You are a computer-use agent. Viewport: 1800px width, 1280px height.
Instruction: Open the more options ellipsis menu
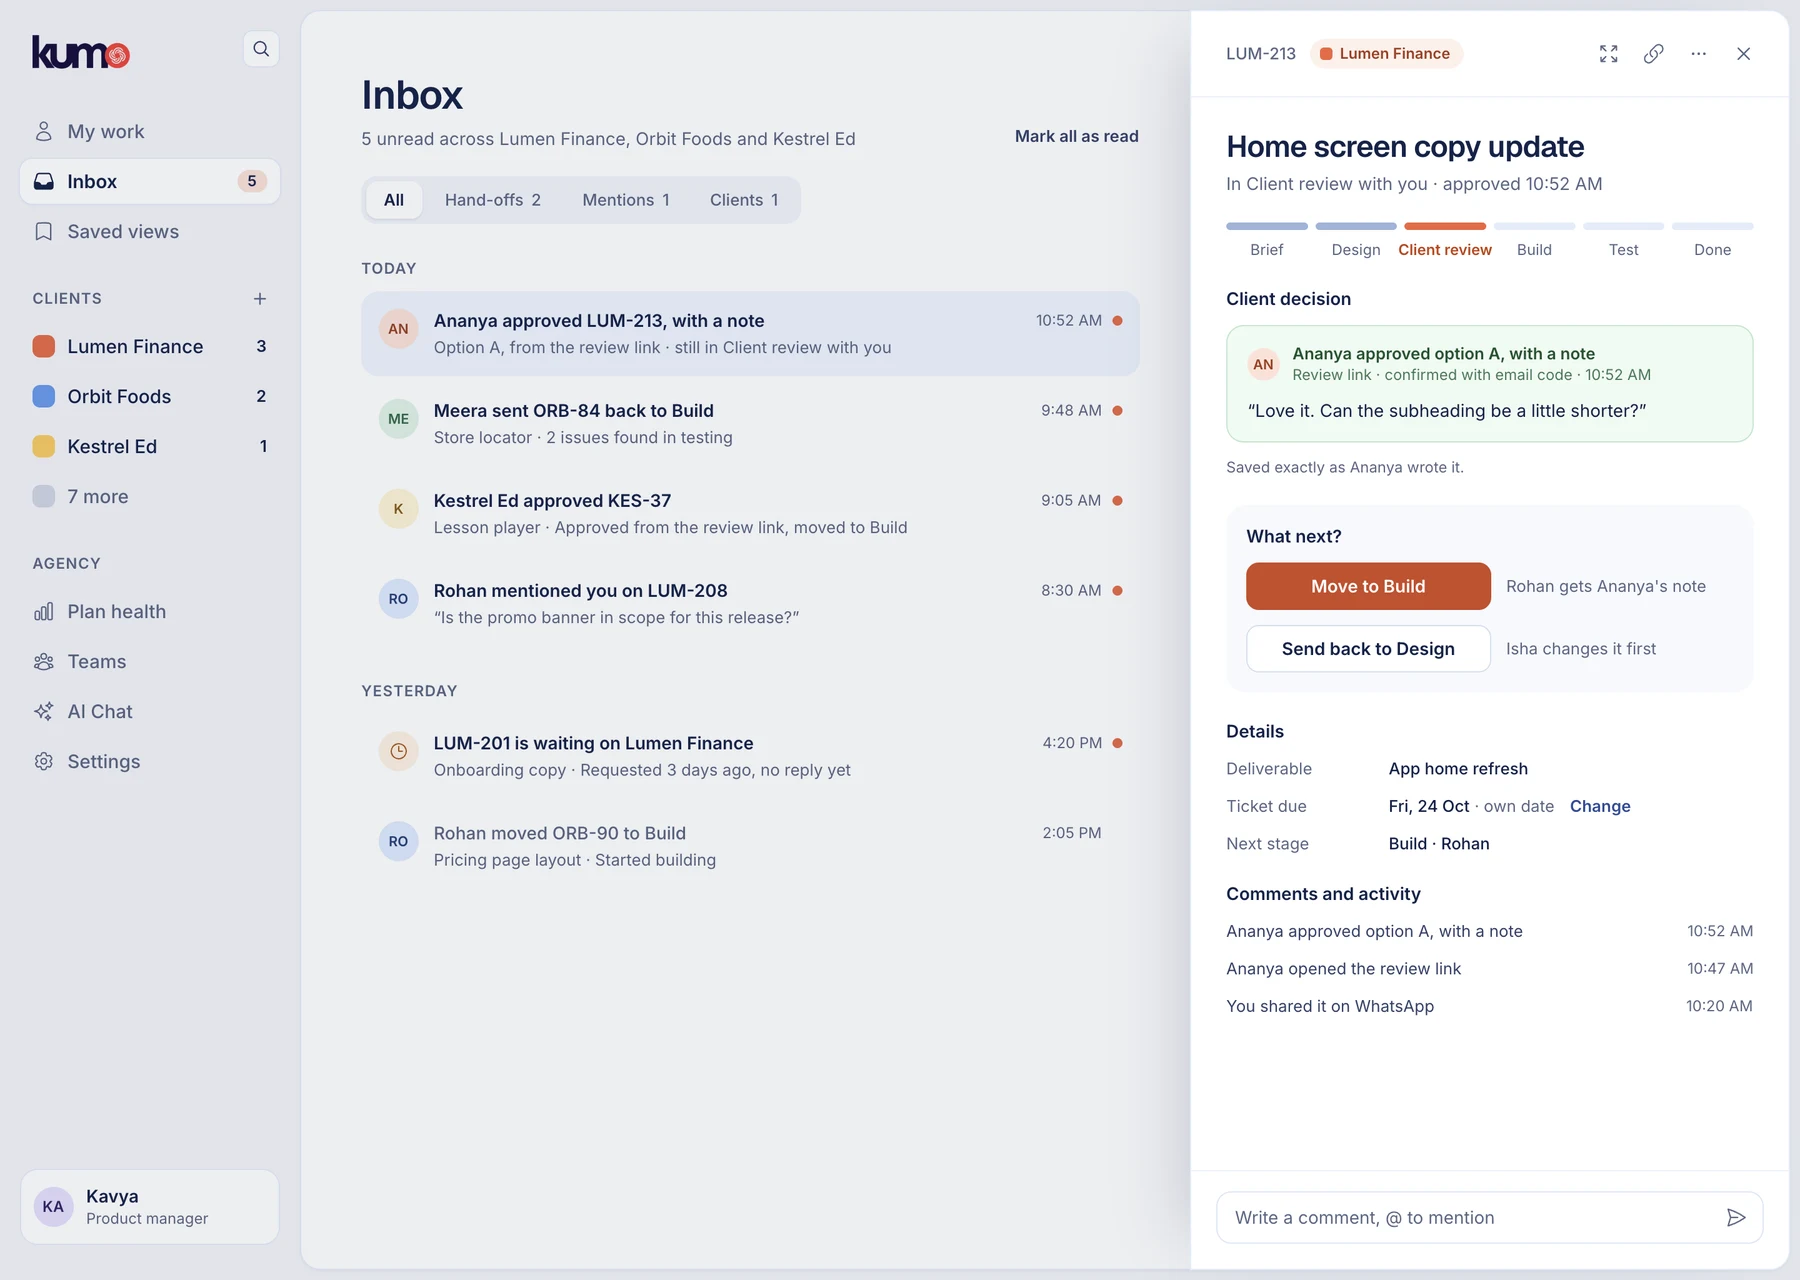point(1698,54)
